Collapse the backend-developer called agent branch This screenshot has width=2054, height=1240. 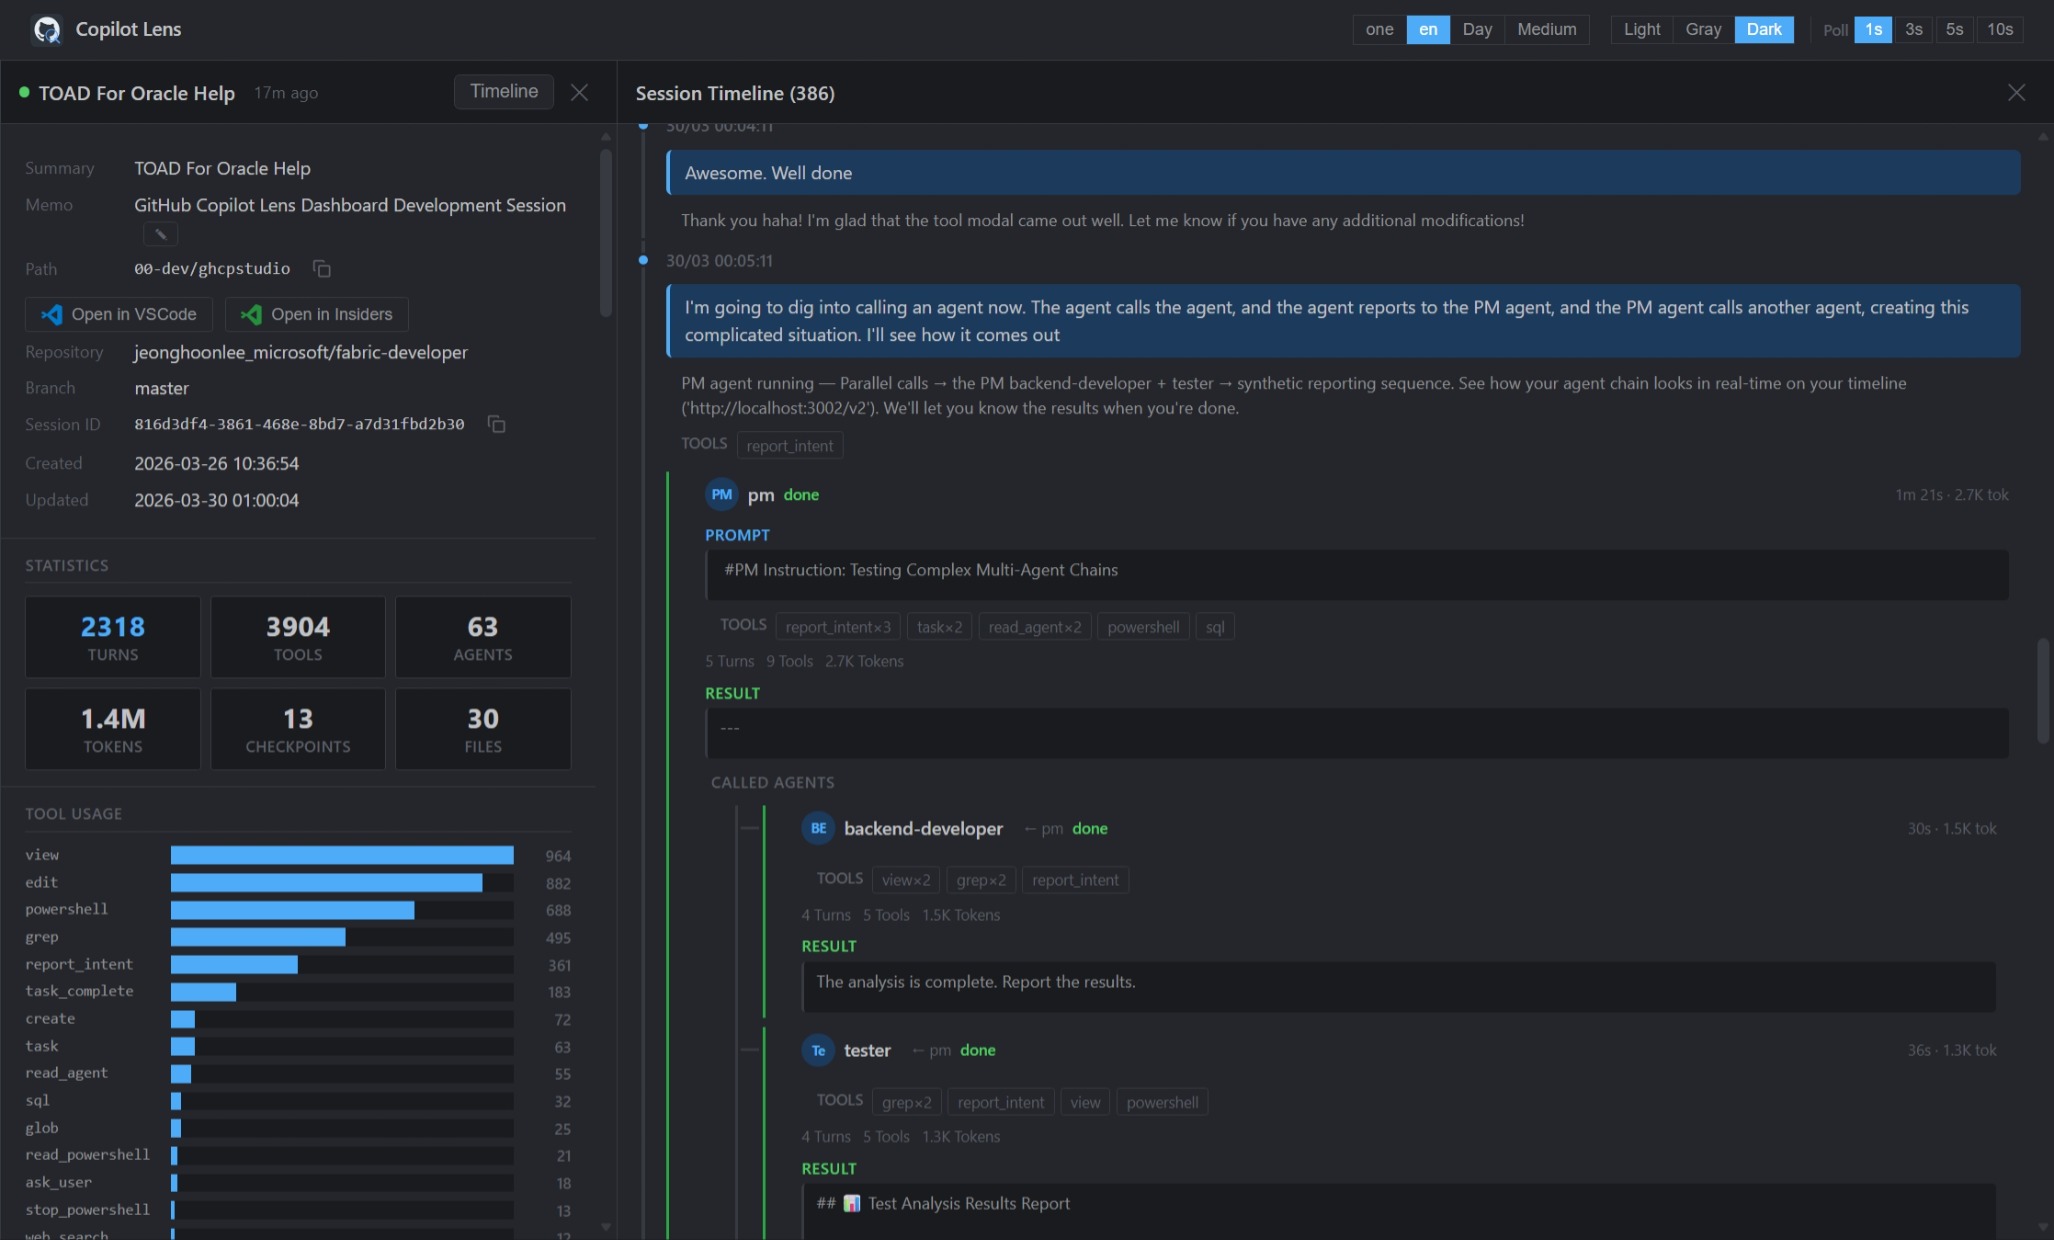click(750, 828)
